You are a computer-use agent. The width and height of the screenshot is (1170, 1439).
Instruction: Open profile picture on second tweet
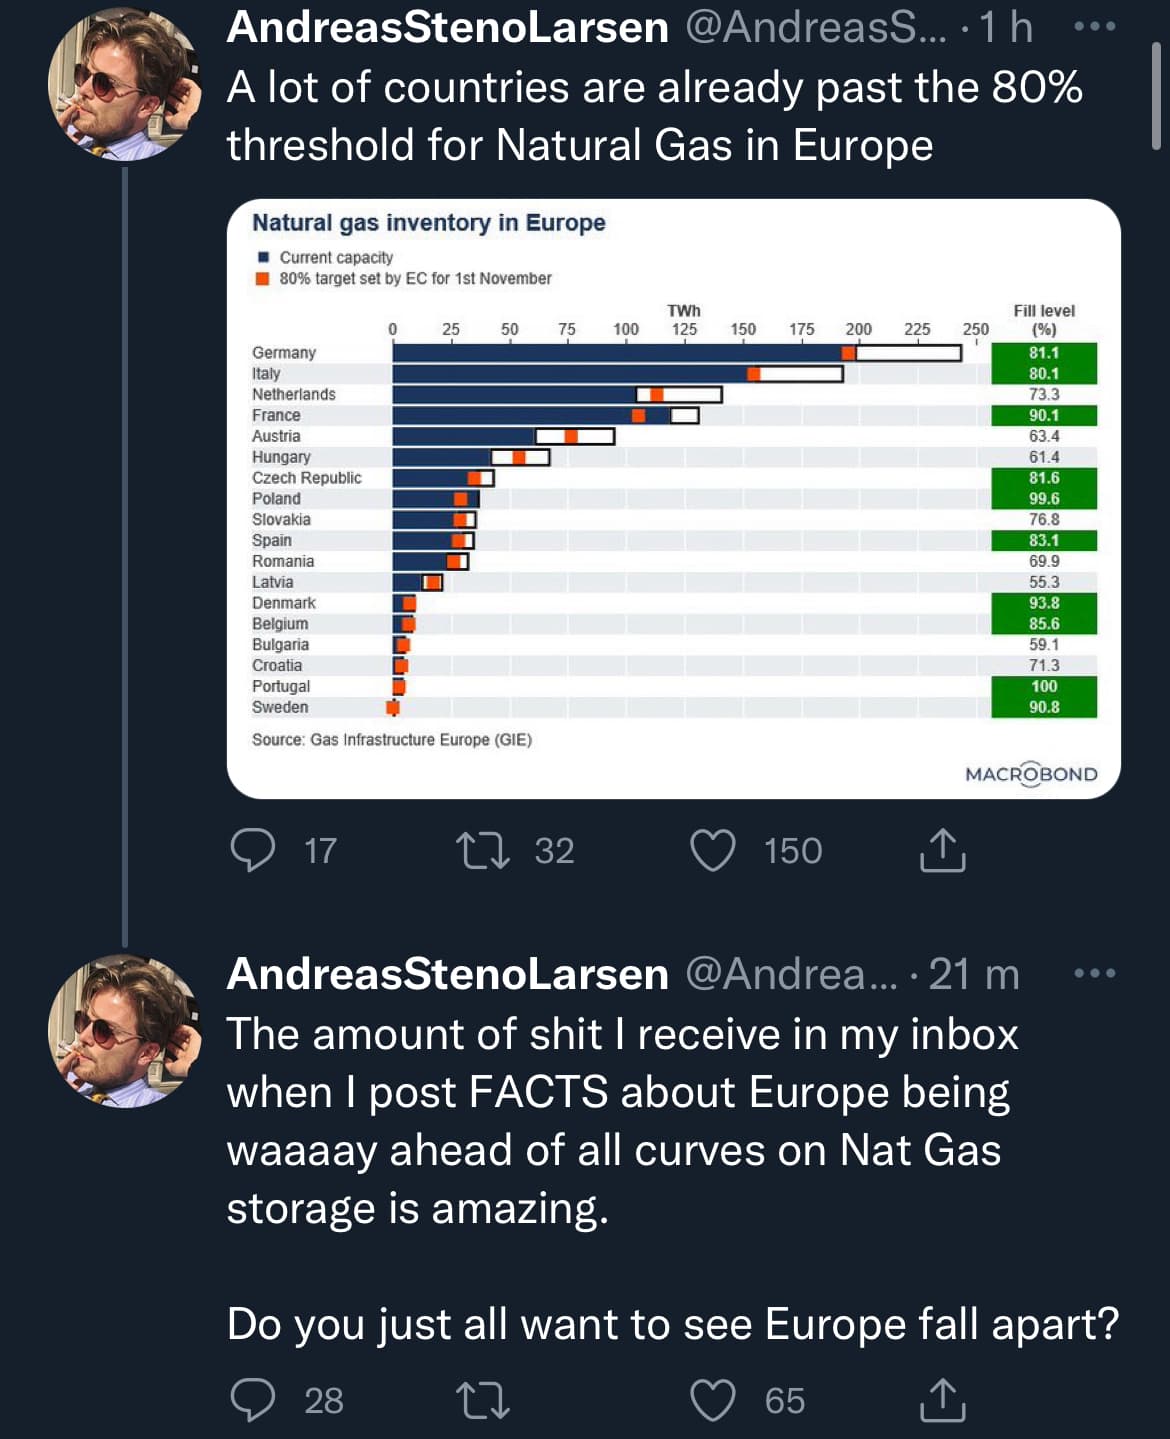click(124, 1031)
